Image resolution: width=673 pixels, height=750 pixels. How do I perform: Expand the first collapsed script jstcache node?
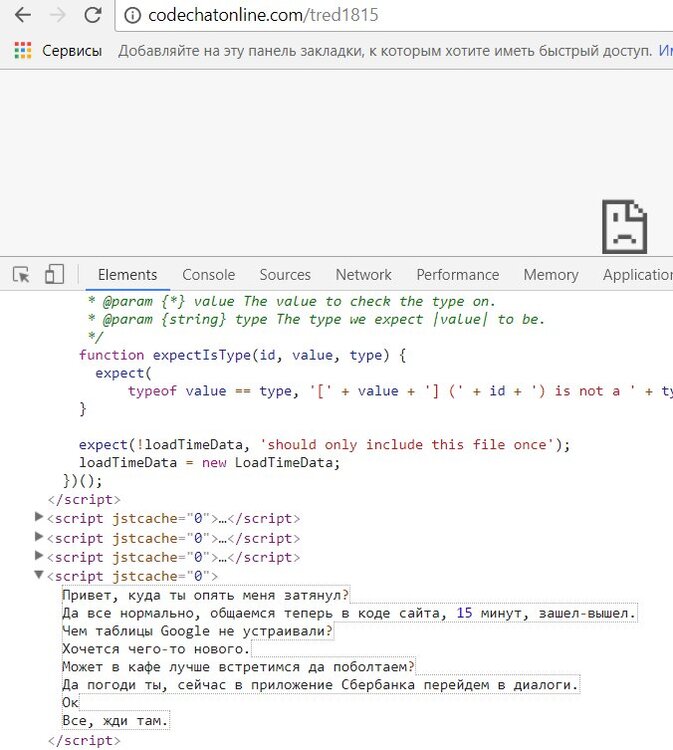[x=39, y=517]
